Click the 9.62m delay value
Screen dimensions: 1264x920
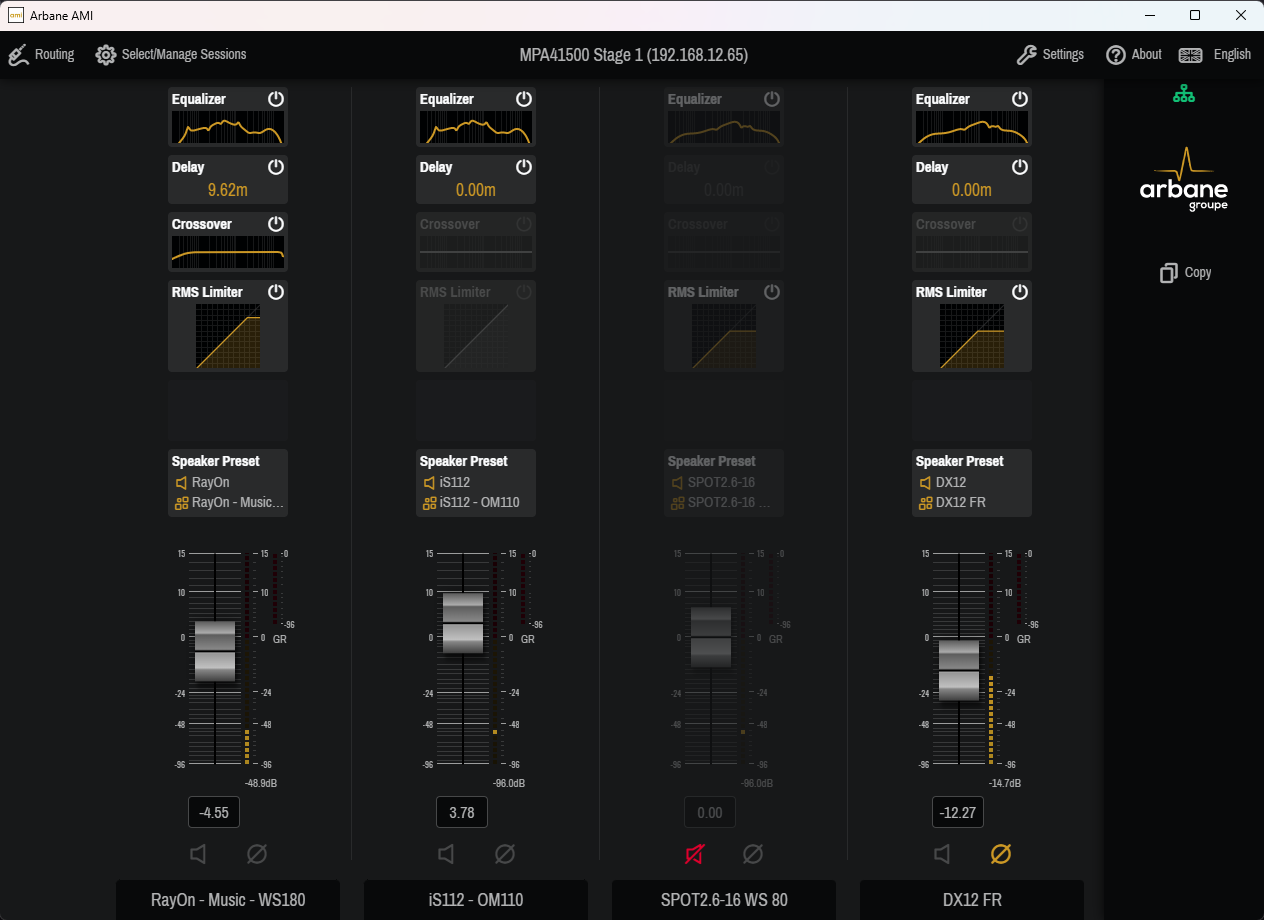click(228, 190)
